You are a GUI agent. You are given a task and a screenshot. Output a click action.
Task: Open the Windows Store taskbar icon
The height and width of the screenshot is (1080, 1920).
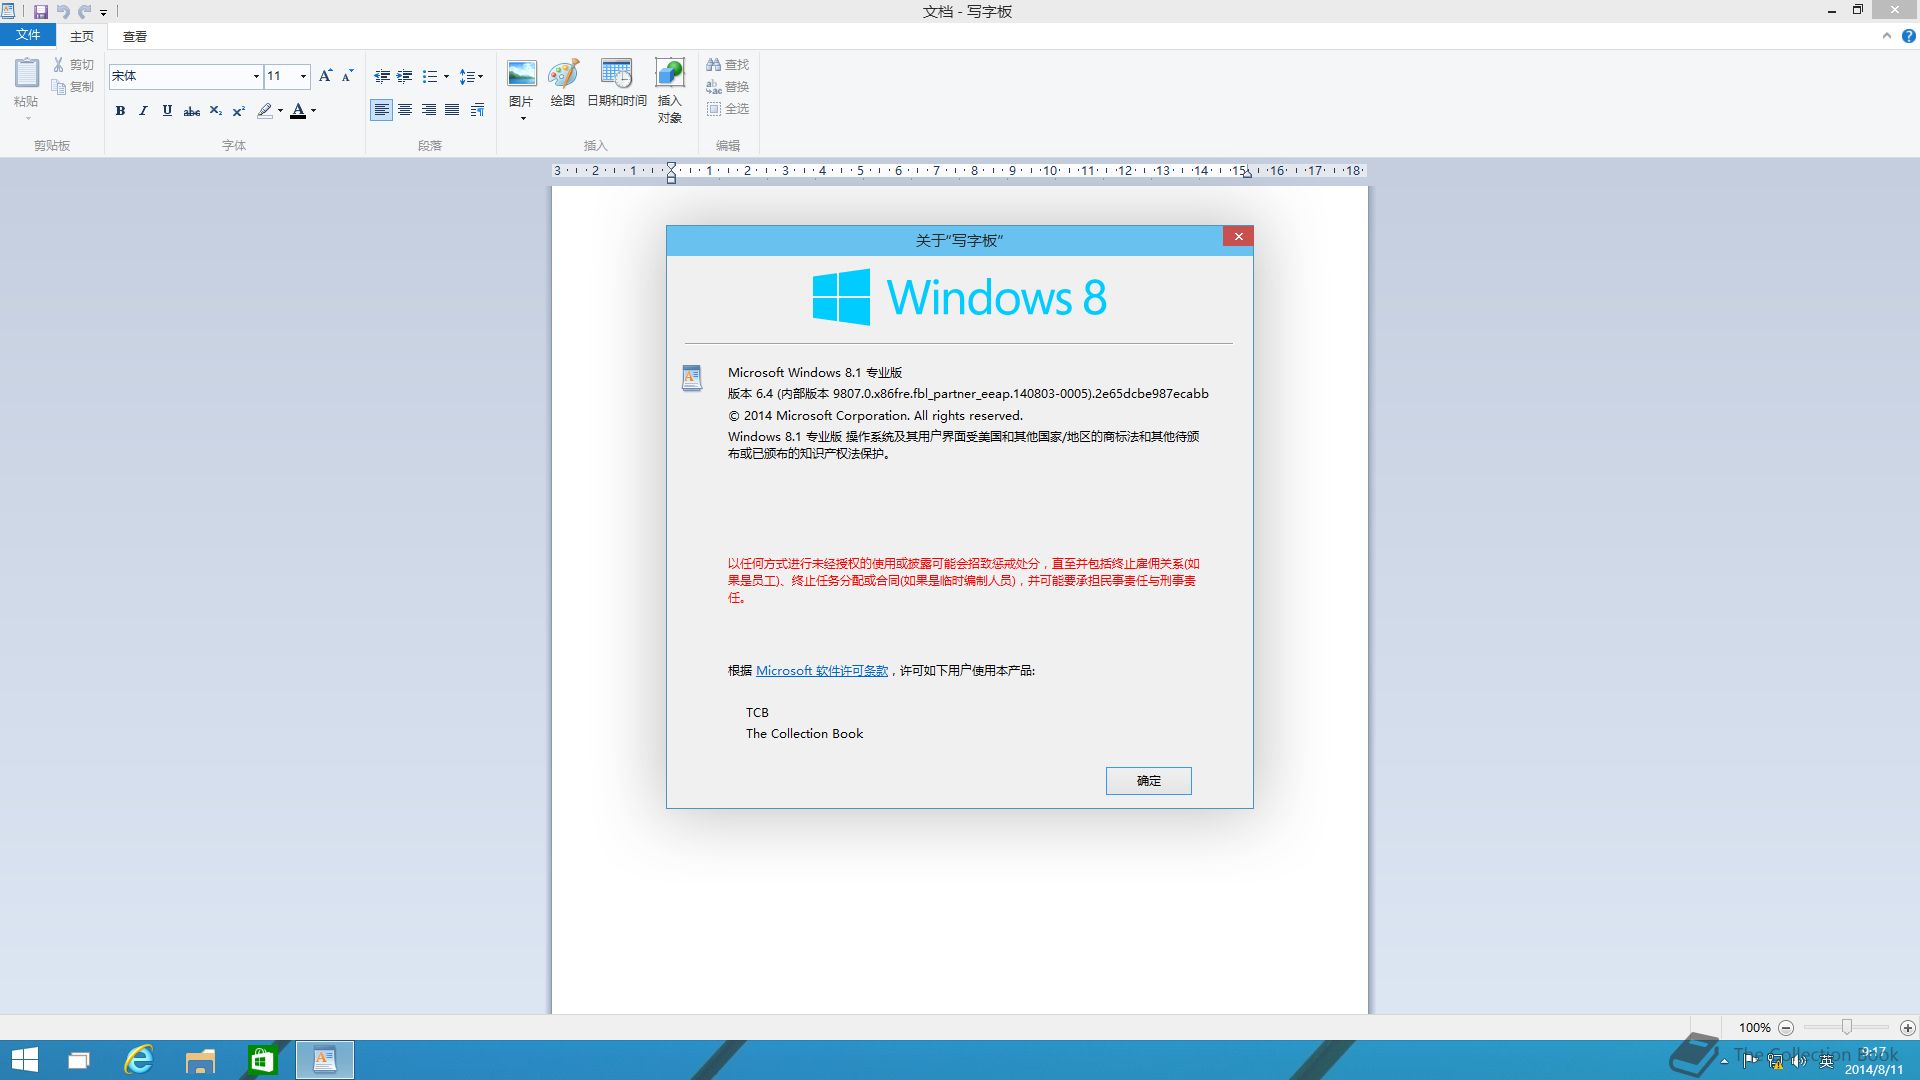[262, 1060]
